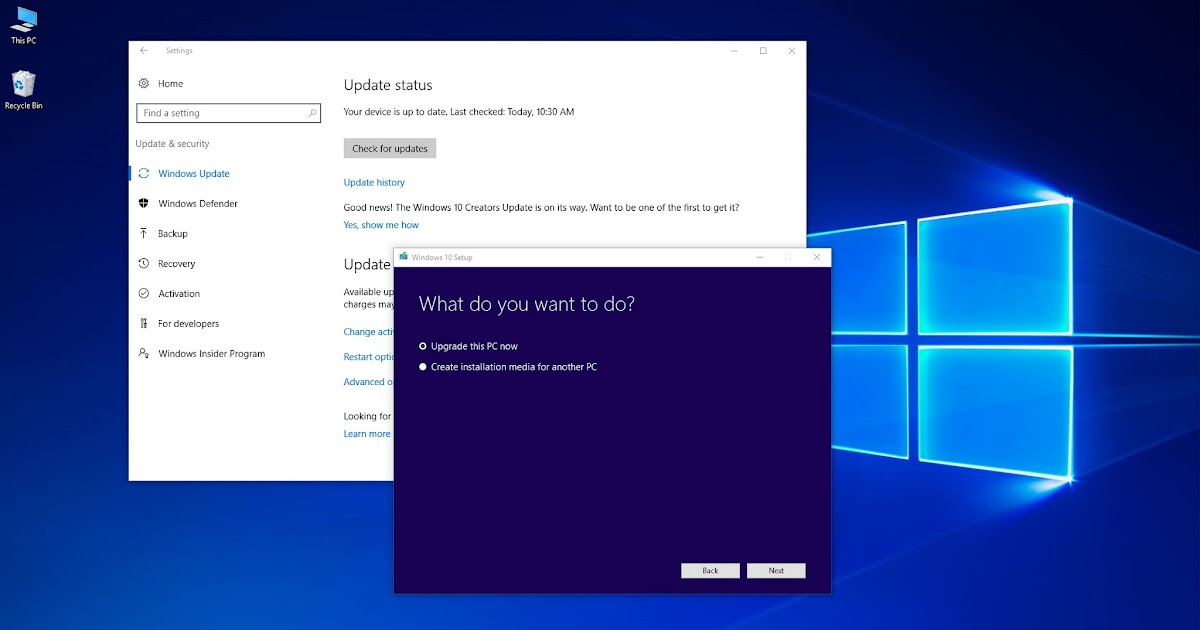Image resolution: width=1200 pixels, height=630 pixels.
Task: Click 'Your device is up to date' status text
Action: click(x=459, y=112)
